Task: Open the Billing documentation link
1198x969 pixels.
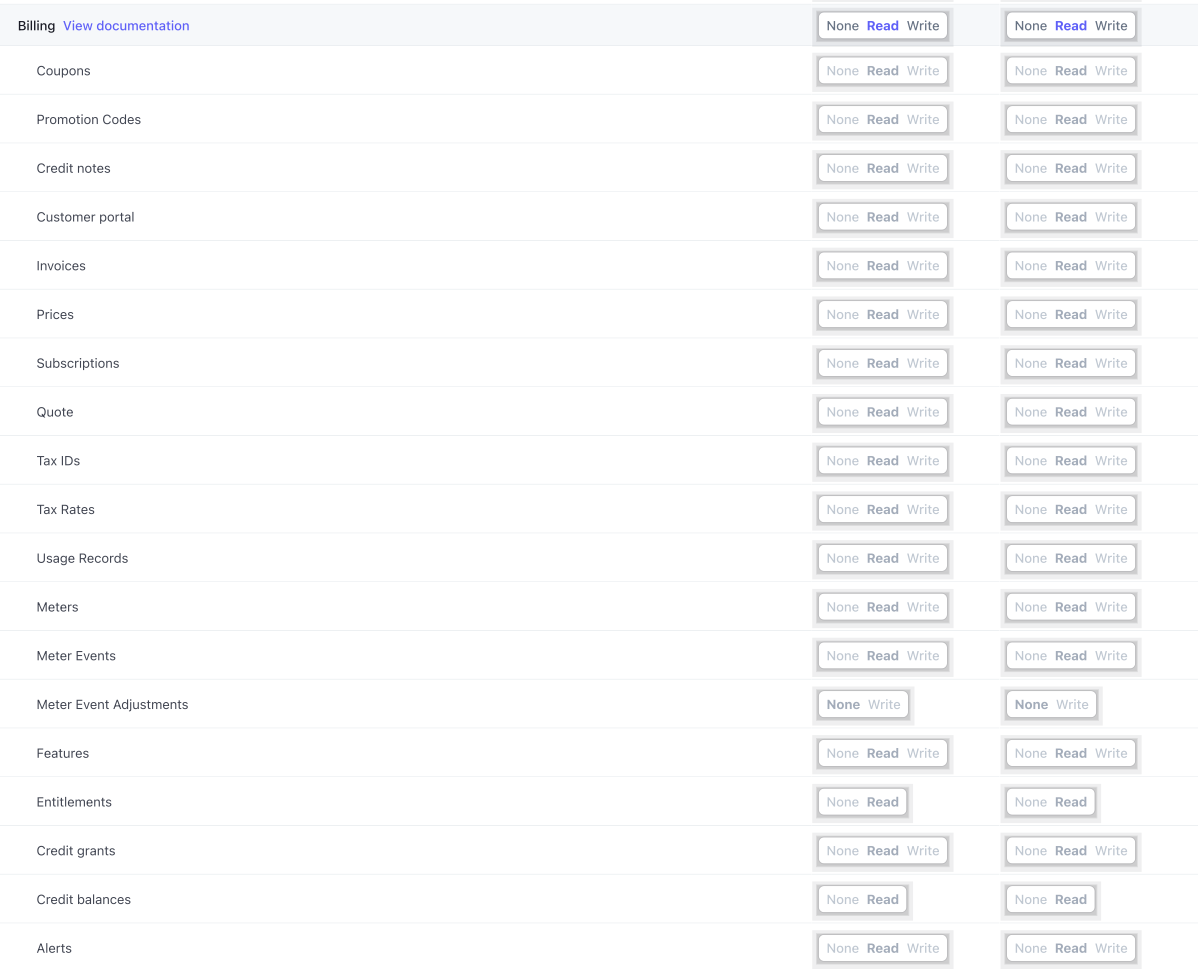Action: (x=125, y=25)
